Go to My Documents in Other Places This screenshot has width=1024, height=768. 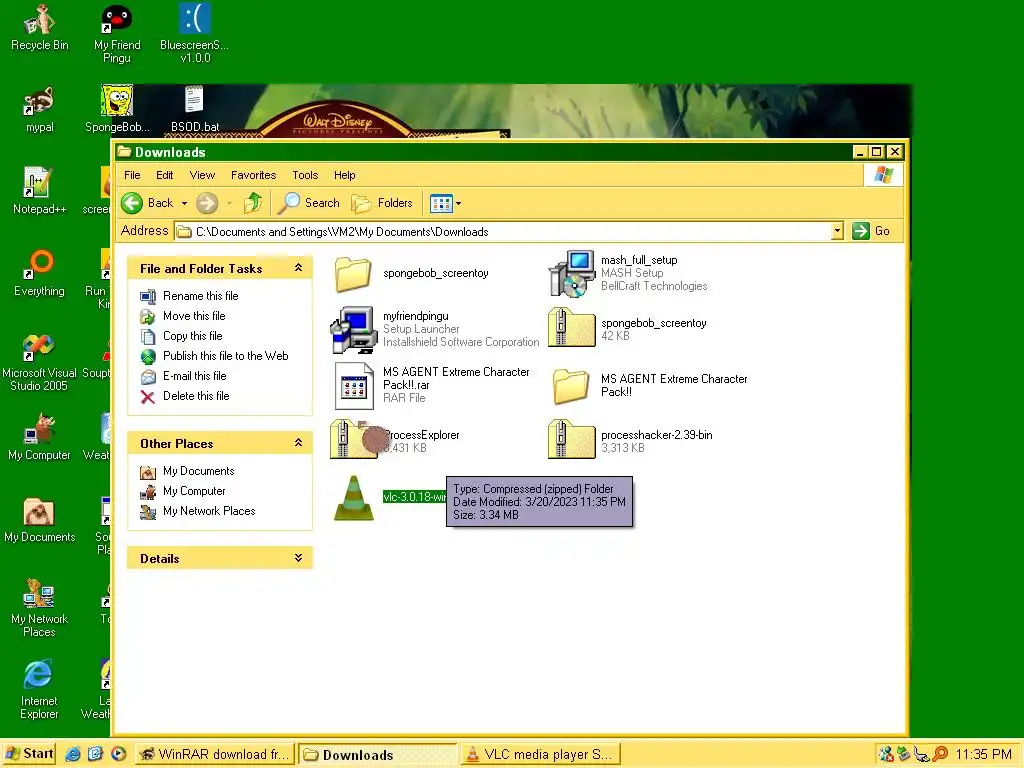[x=199, y=471]
